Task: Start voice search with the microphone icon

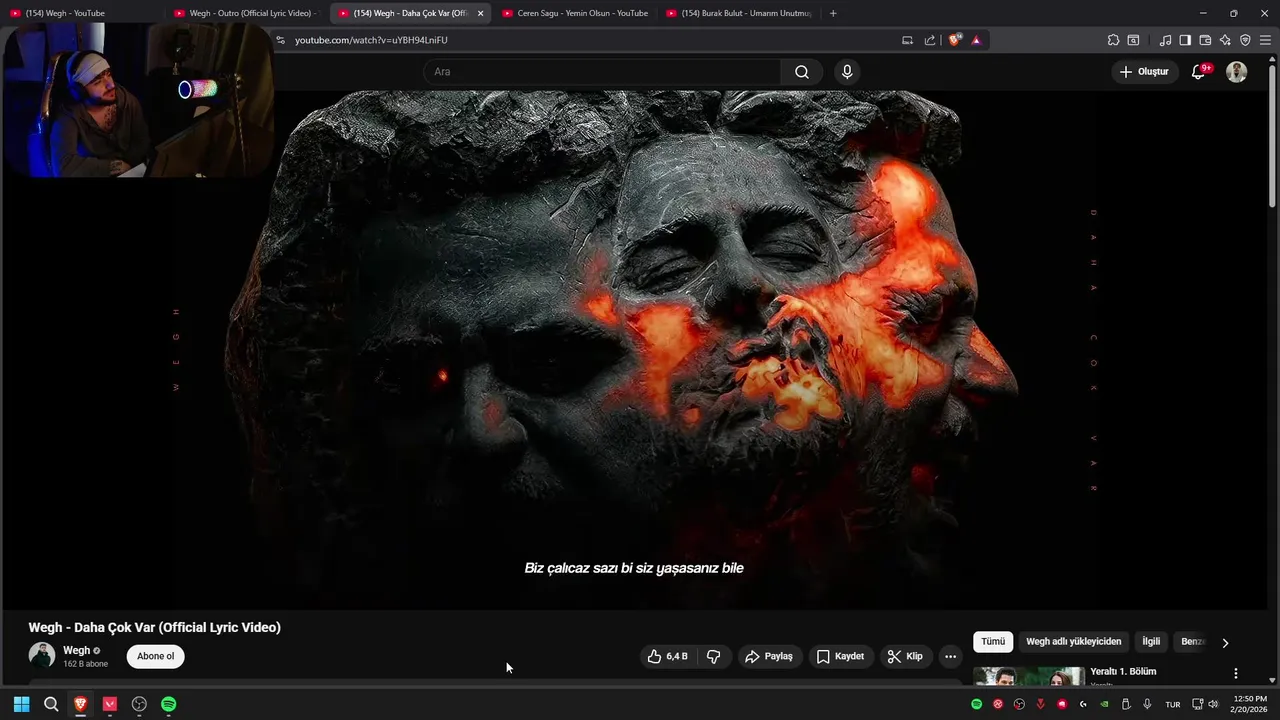Action: (x=847, y=72)
